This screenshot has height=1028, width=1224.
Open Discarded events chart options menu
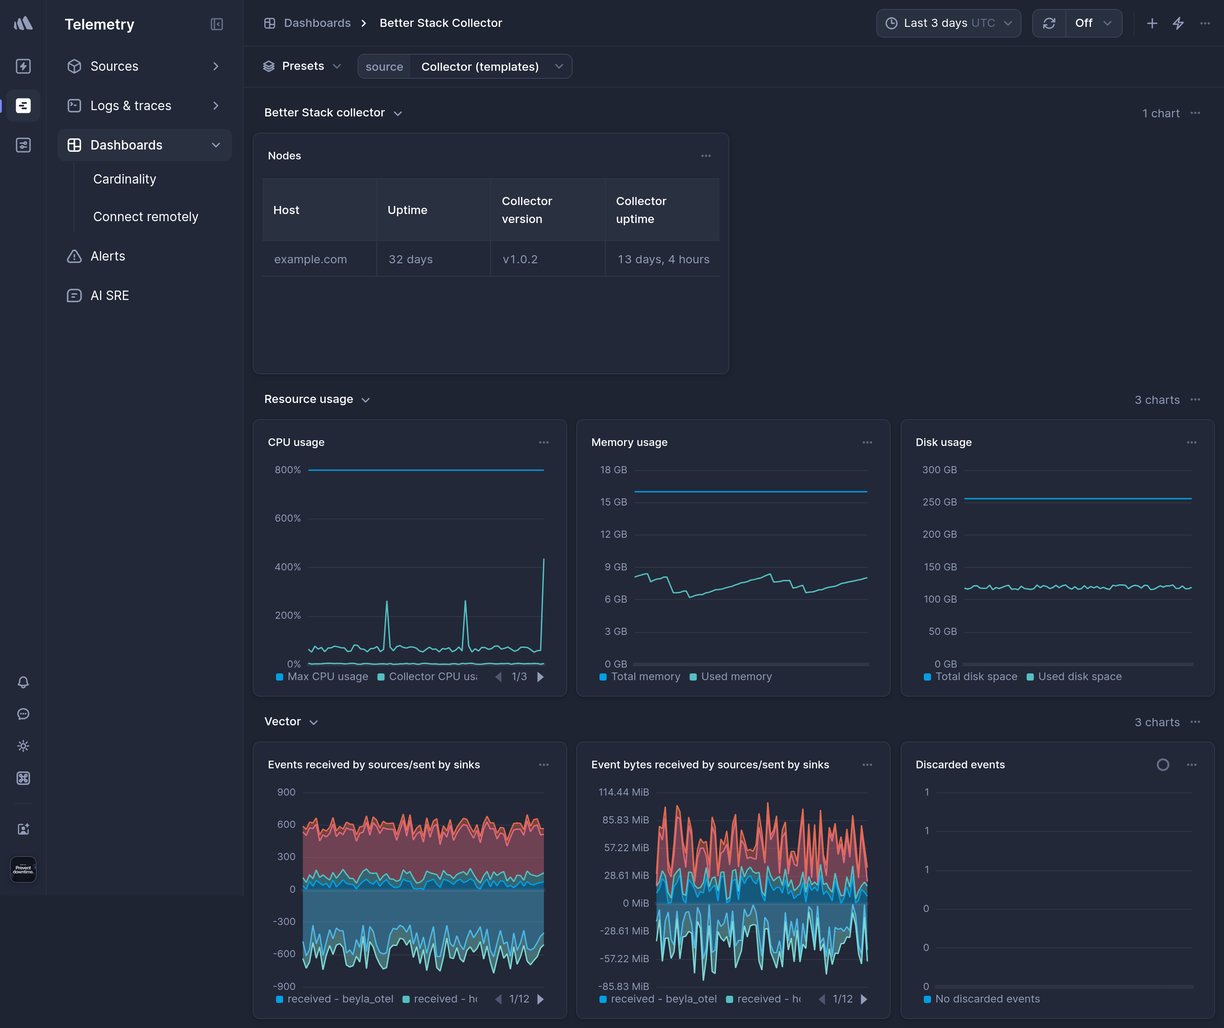tap(1192, 765)
